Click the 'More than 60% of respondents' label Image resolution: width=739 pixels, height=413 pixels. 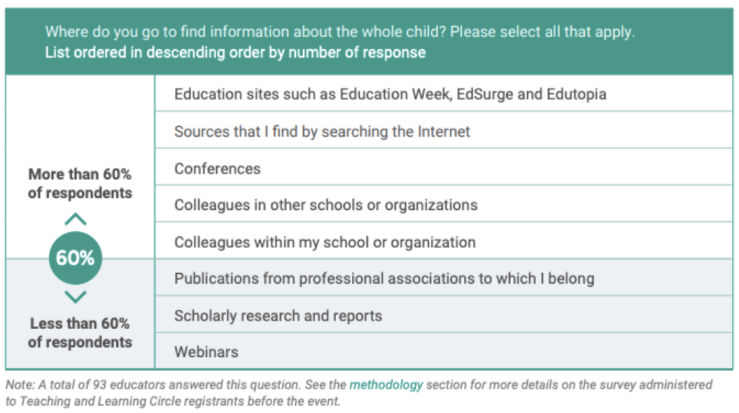click(79, 183)
